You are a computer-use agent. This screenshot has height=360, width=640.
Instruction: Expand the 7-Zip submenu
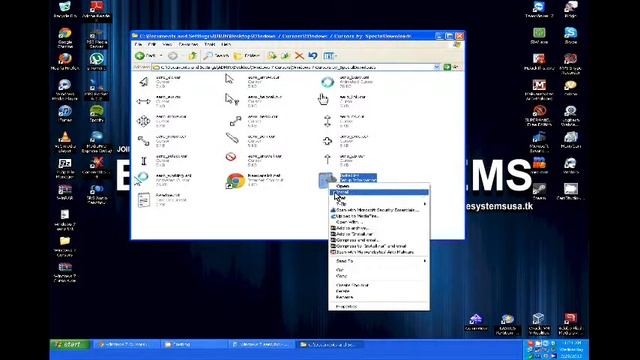[x=379, y=204]
